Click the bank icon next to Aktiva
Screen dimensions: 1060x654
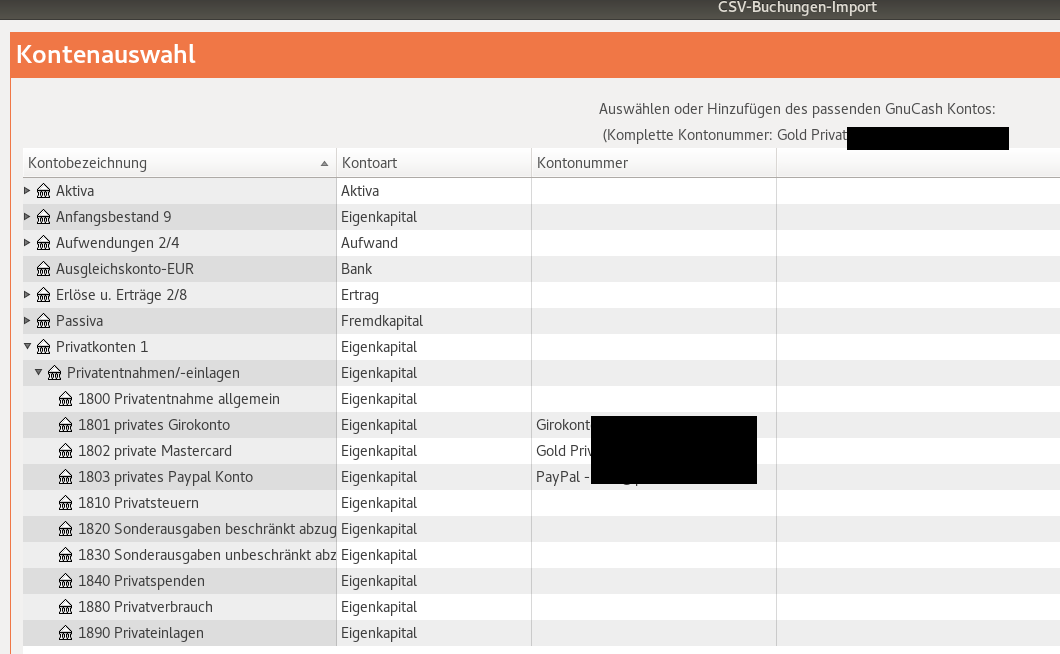(x=43, y=191)
